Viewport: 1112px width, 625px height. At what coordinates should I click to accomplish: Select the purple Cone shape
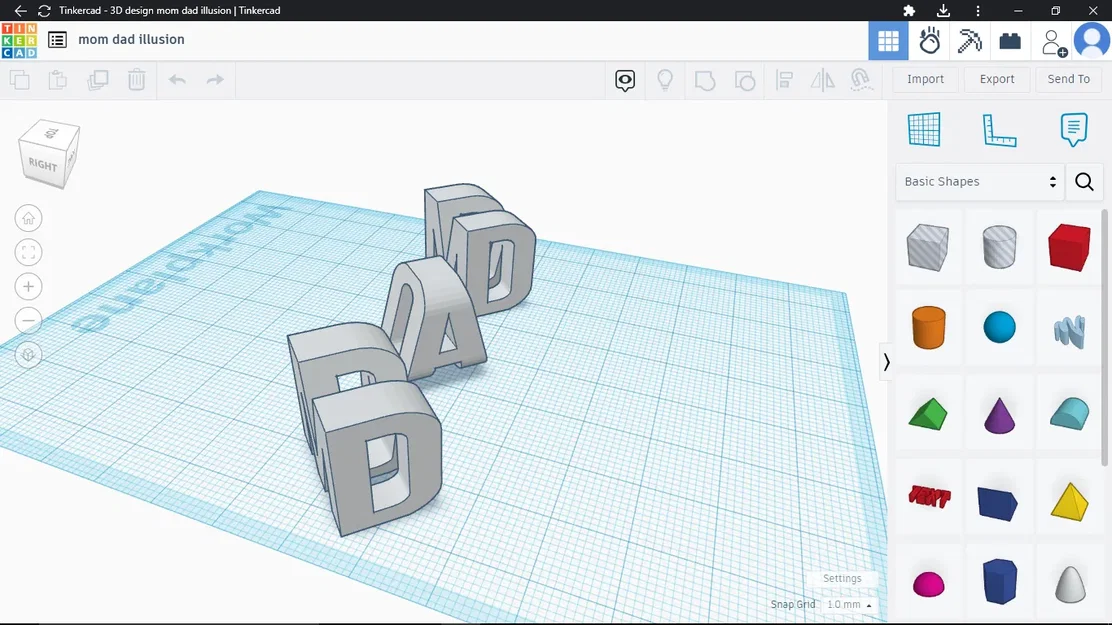(999, 415)
